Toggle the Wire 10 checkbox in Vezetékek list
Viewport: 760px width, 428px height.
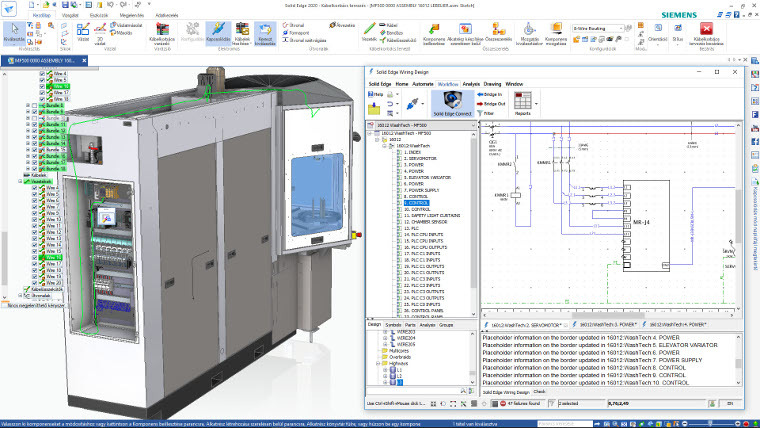tap(34, 220)
